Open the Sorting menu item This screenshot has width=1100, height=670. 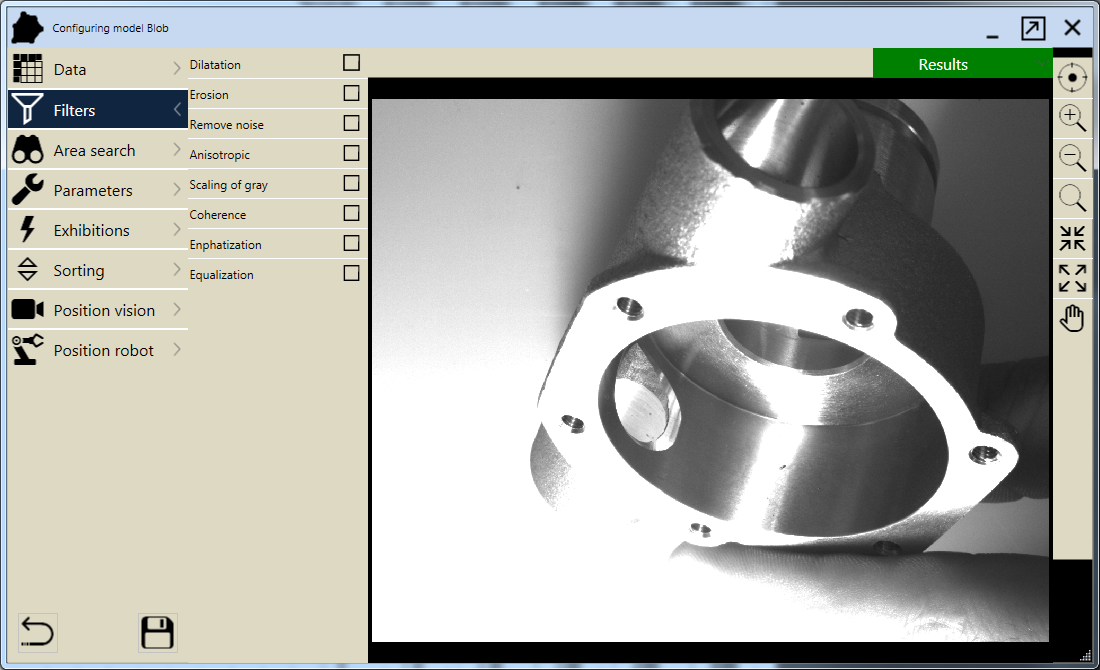[98, 269]
